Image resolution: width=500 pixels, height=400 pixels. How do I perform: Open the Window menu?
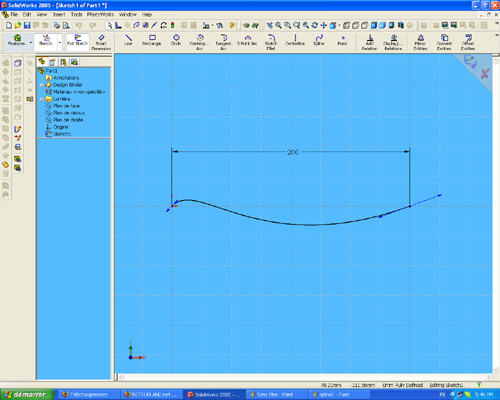tap(128, 14)
